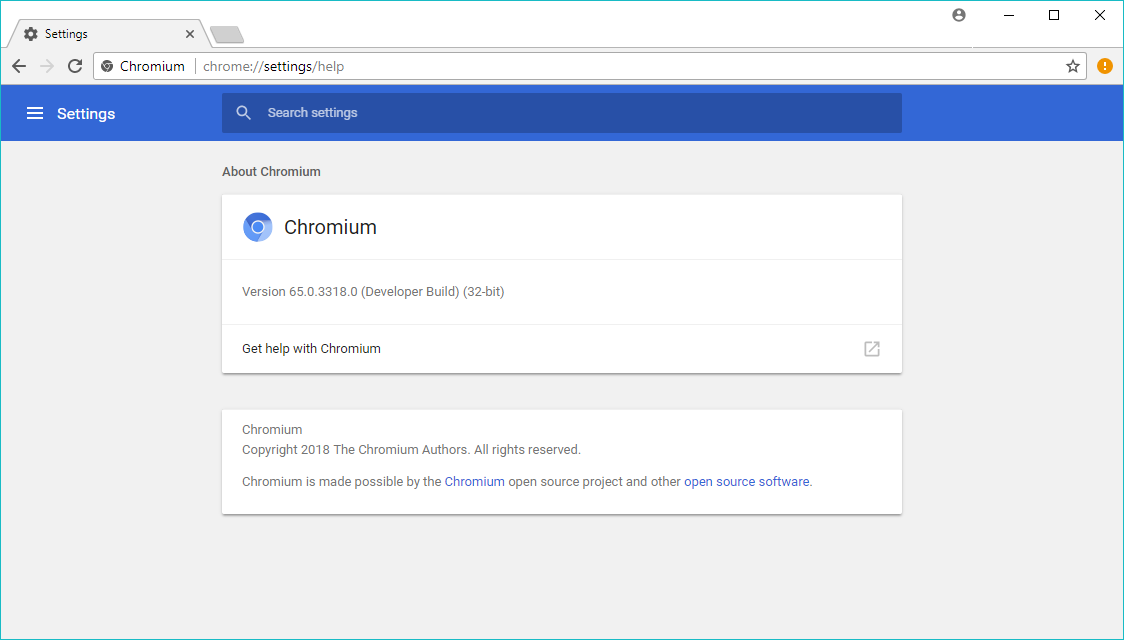Follow the Chromium open source project link
1124x640 pixels.
click(475, 481)
